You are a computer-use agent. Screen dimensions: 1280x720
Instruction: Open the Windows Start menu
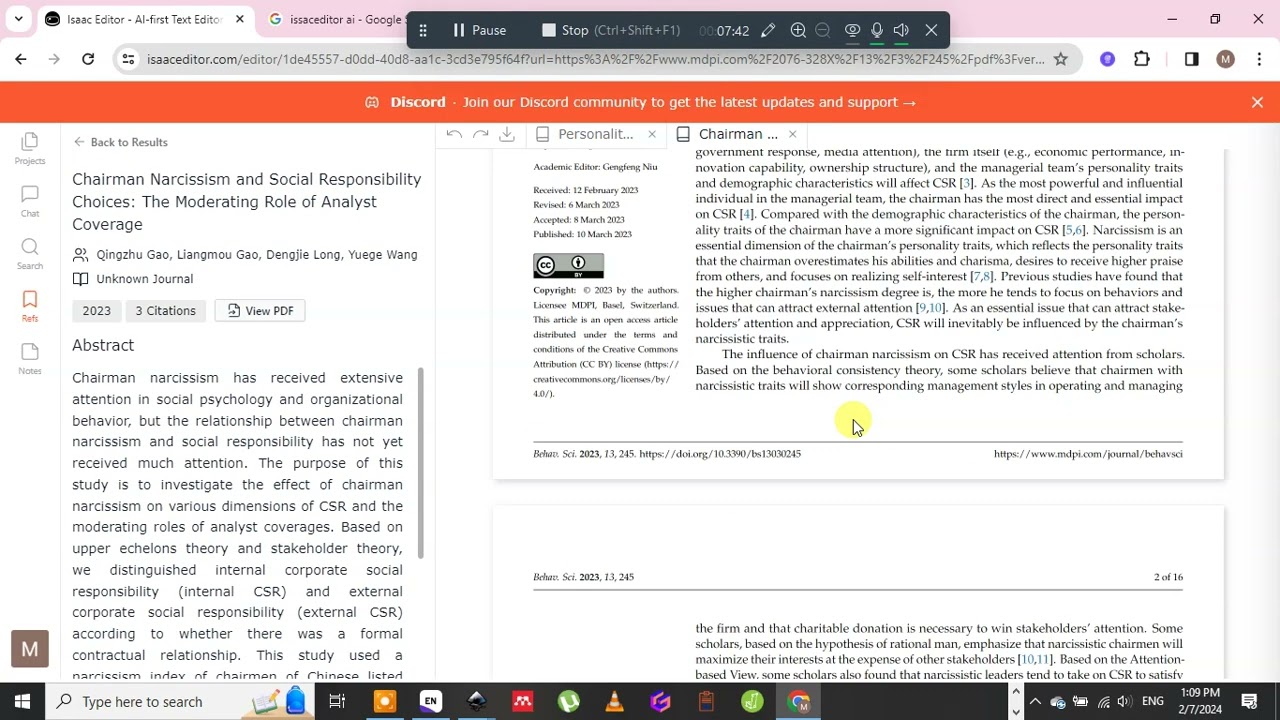[x=22, y=702]
